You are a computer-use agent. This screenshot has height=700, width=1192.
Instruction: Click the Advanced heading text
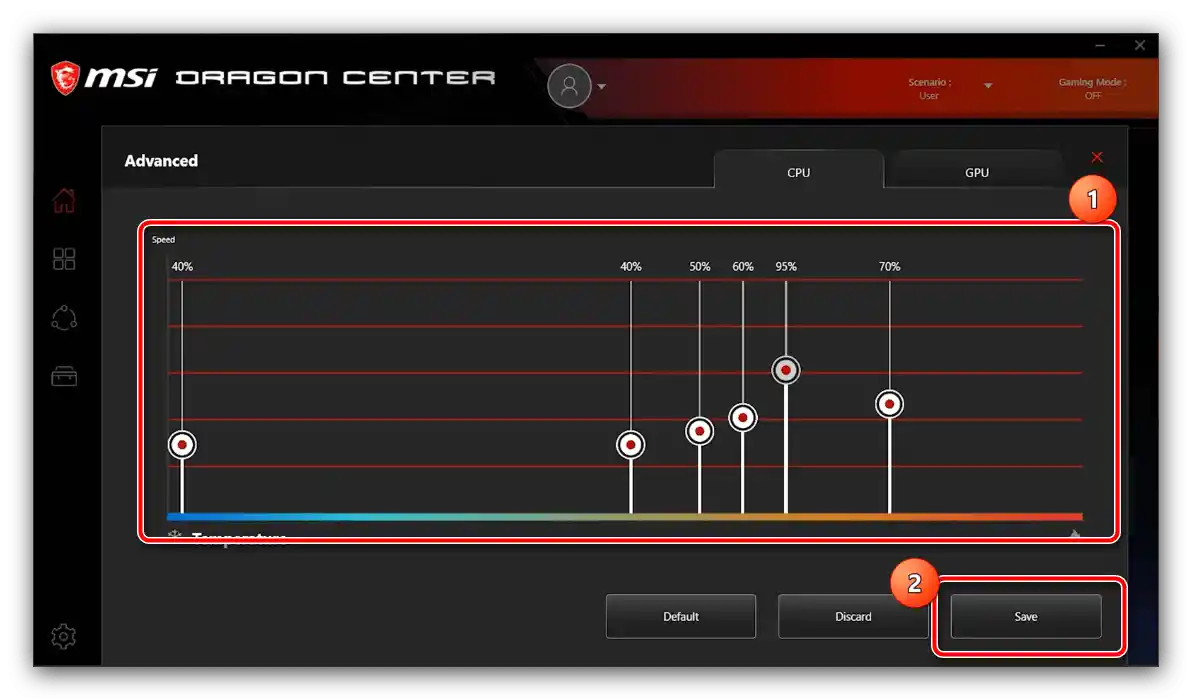click(x=161, y=160)
